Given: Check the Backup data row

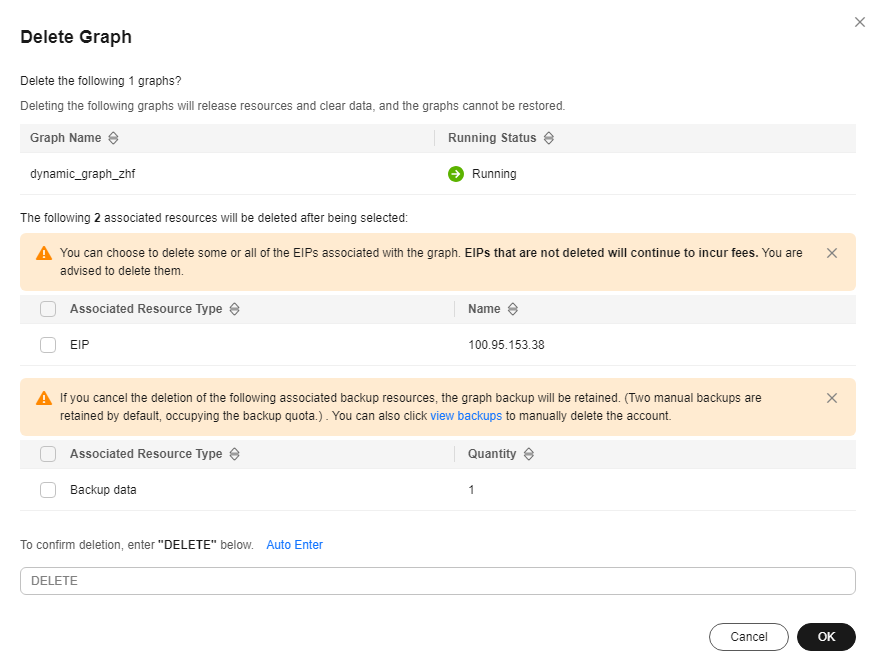Looking at the screenshot, I should (48, 490).
